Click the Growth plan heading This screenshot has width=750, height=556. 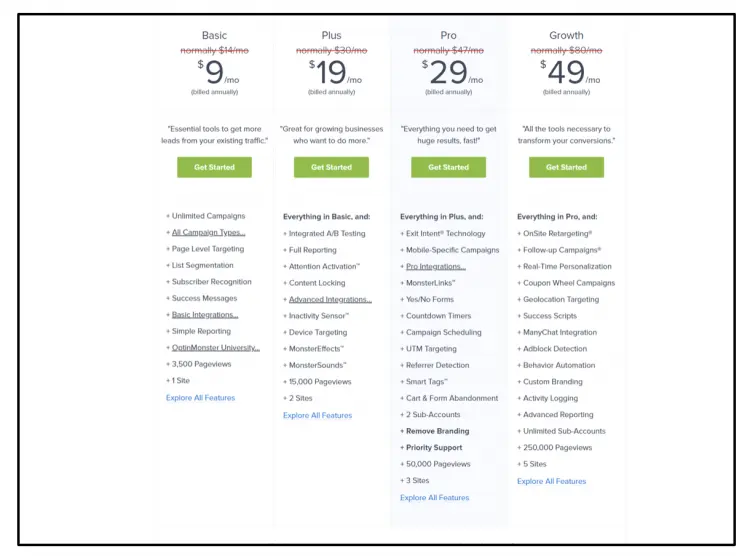point(566,36)
